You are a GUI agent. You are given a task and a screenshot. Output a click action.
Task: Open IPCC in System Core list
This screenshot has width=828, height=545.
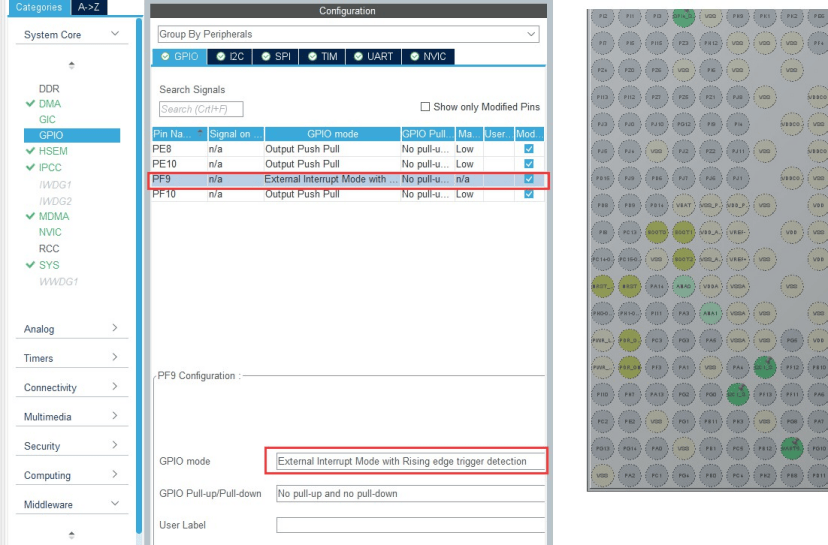pyautogui.click(x=50, y=167)
